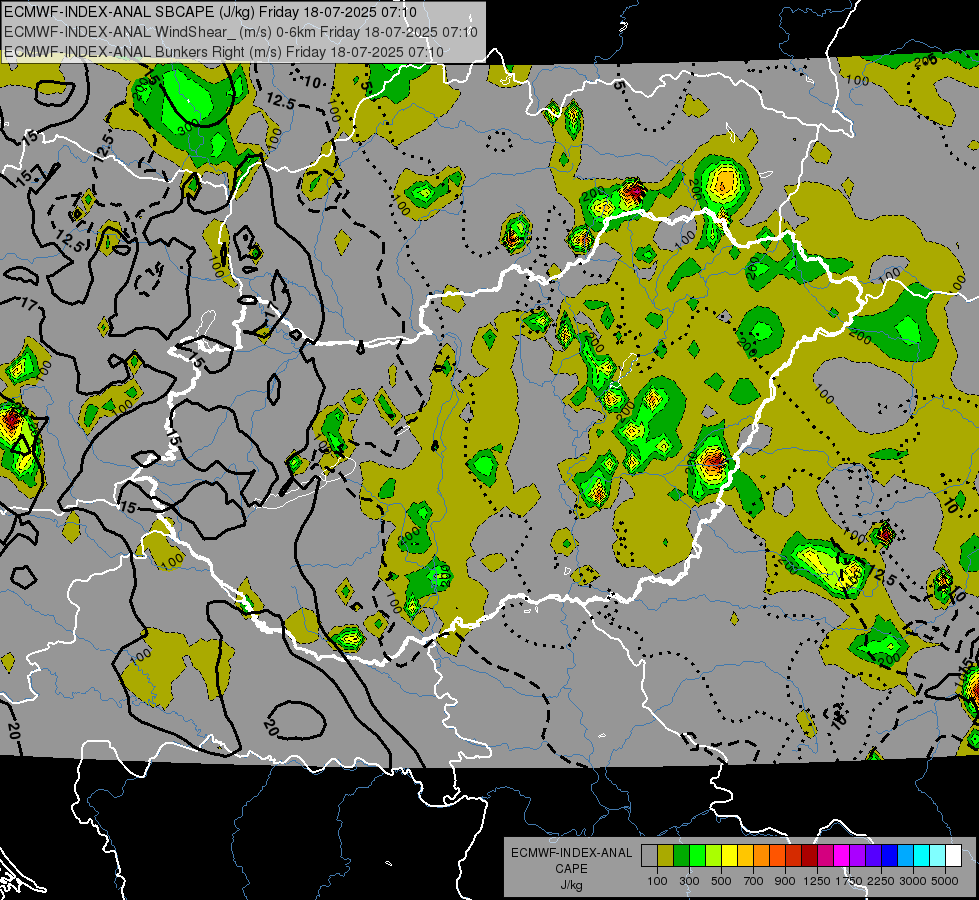The height and width of the screenshot is (900, 979).
Task: Click the dark red legend swatch
Action: [x=809, y=856]
